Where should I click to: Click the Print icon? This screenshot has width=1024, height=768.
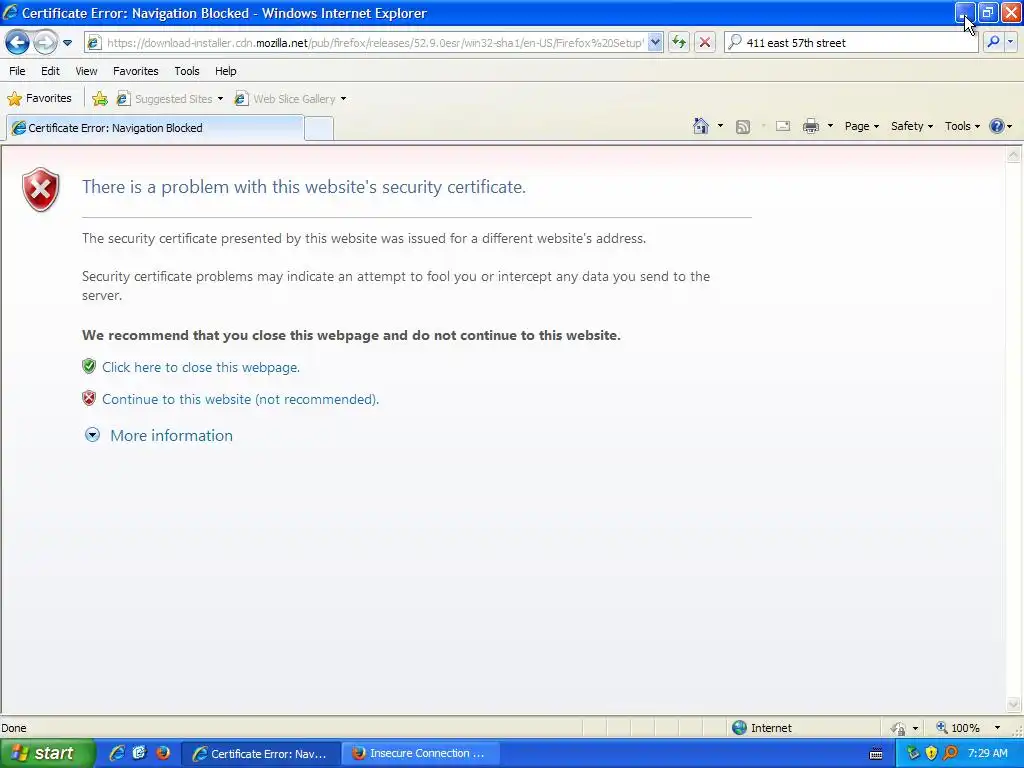click(810, 126)
